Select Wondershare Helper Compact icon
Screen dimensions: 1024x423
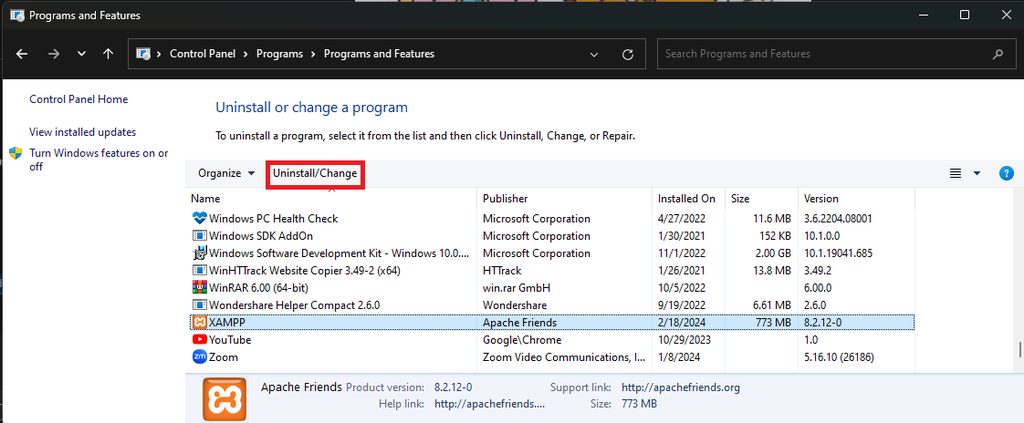coord(200,306)
